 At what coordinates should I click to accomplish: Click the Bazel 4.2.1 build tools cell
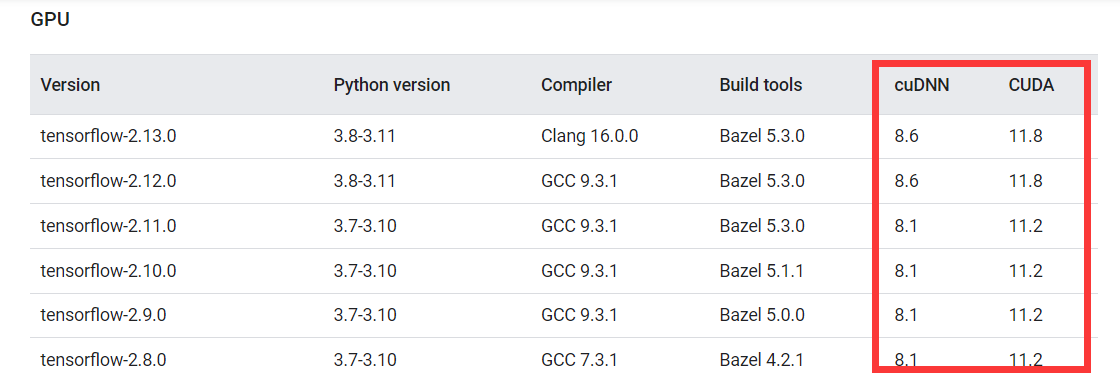[x=762, y=360]
